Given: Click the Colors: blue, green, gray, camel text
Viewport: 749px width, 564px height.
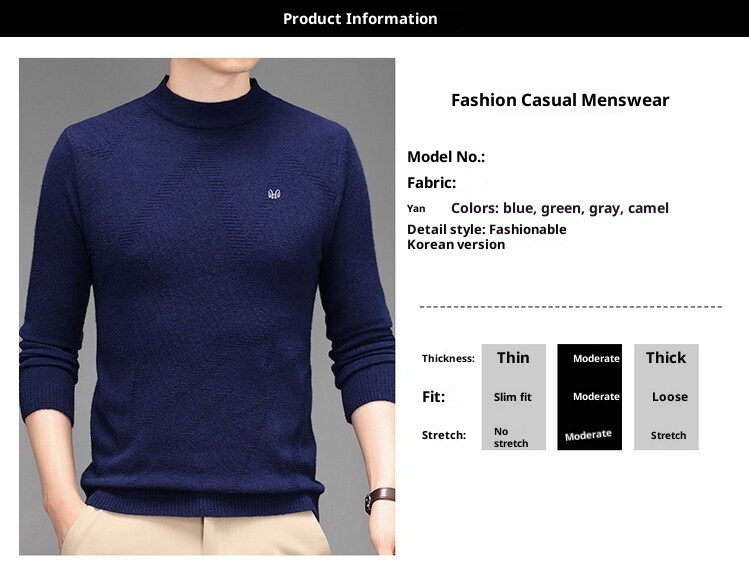Looking at the screenshot, I should click(x=560, y=208).
